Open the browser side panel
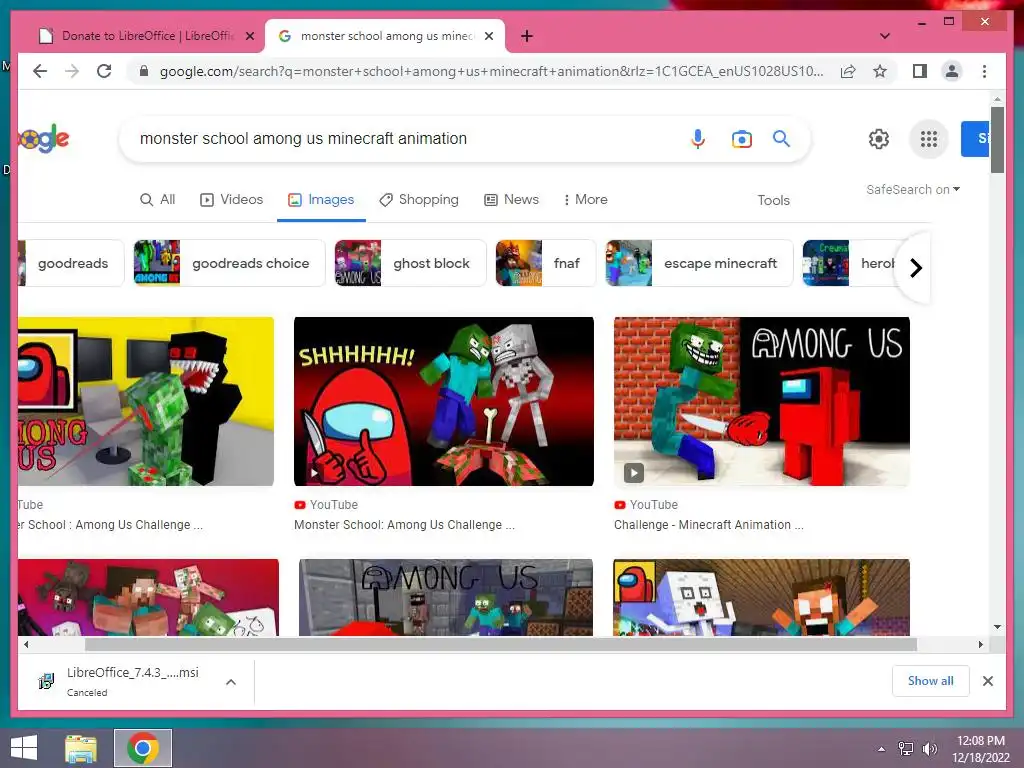 tap(920, 71)
